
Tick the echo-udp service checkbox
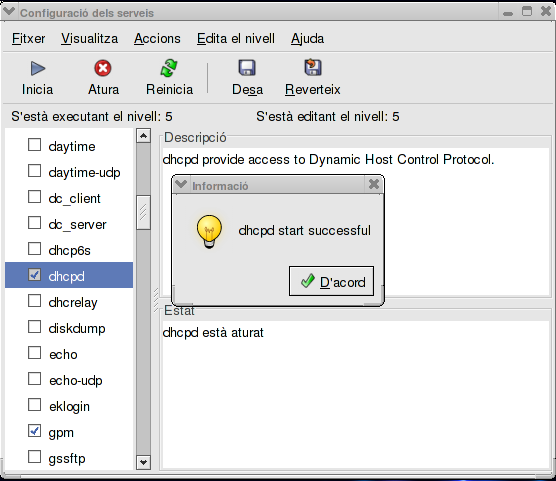tap(34, 378)
